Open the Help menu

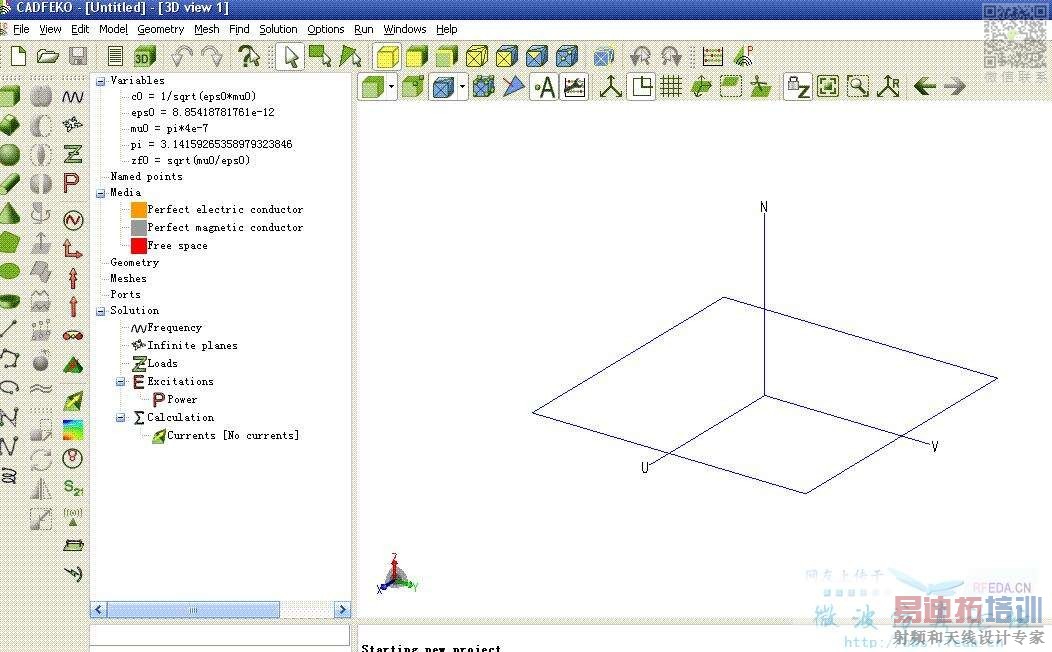(x=446, y=29)
